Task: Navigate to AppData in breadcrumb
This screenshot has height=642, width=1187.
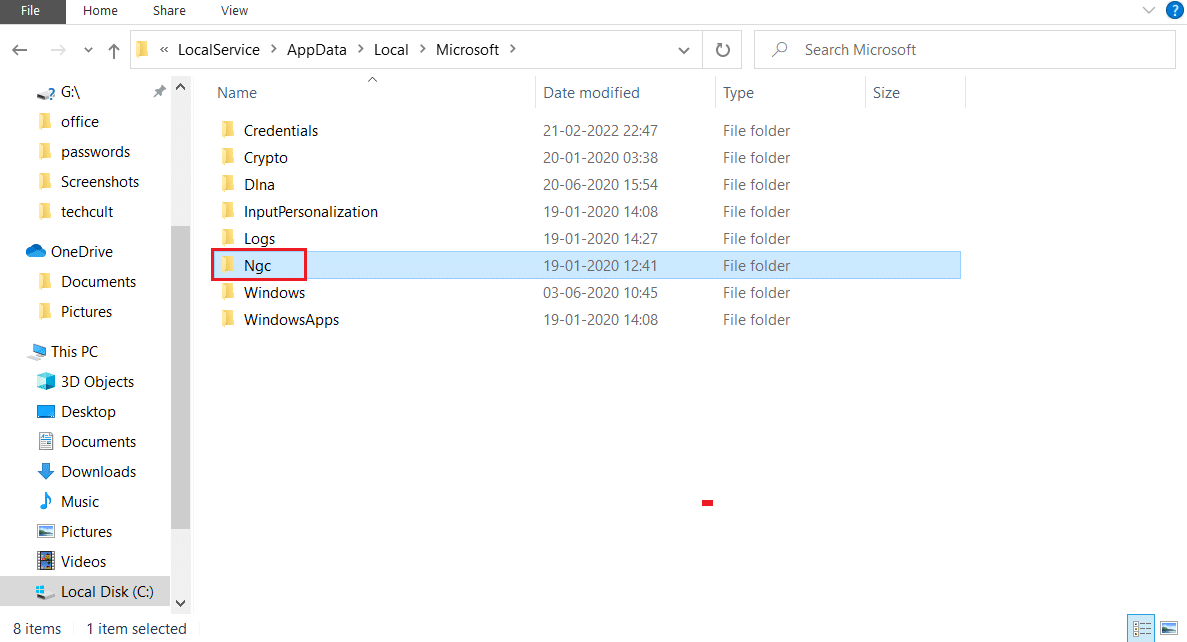Action: [x=316, y=50]
